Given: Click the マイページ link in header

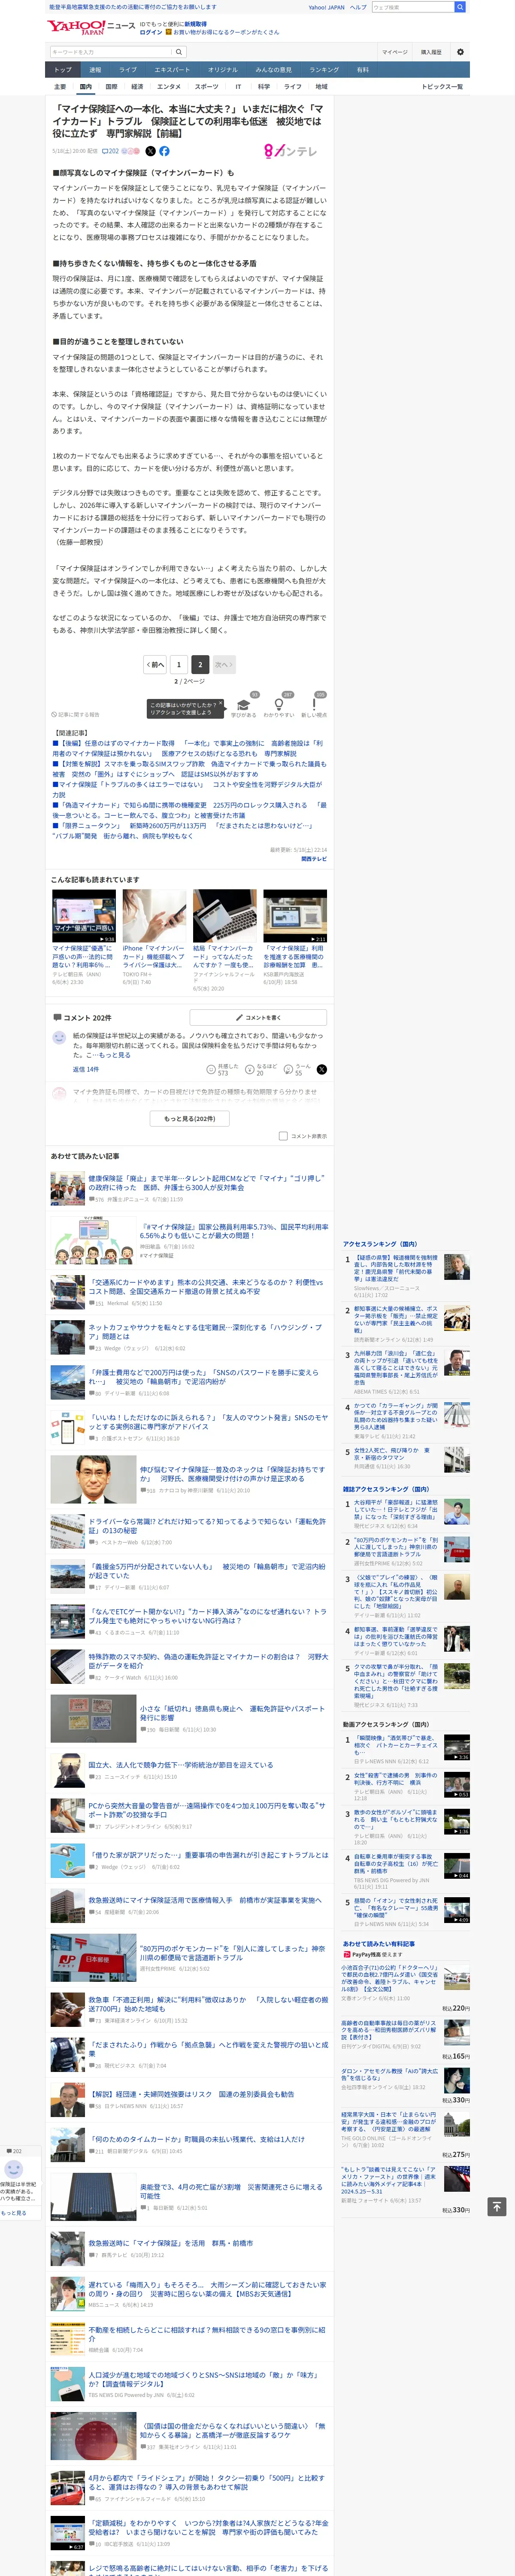Looking at the screenshot, I should pyautogui.click(x=395, y=52).
